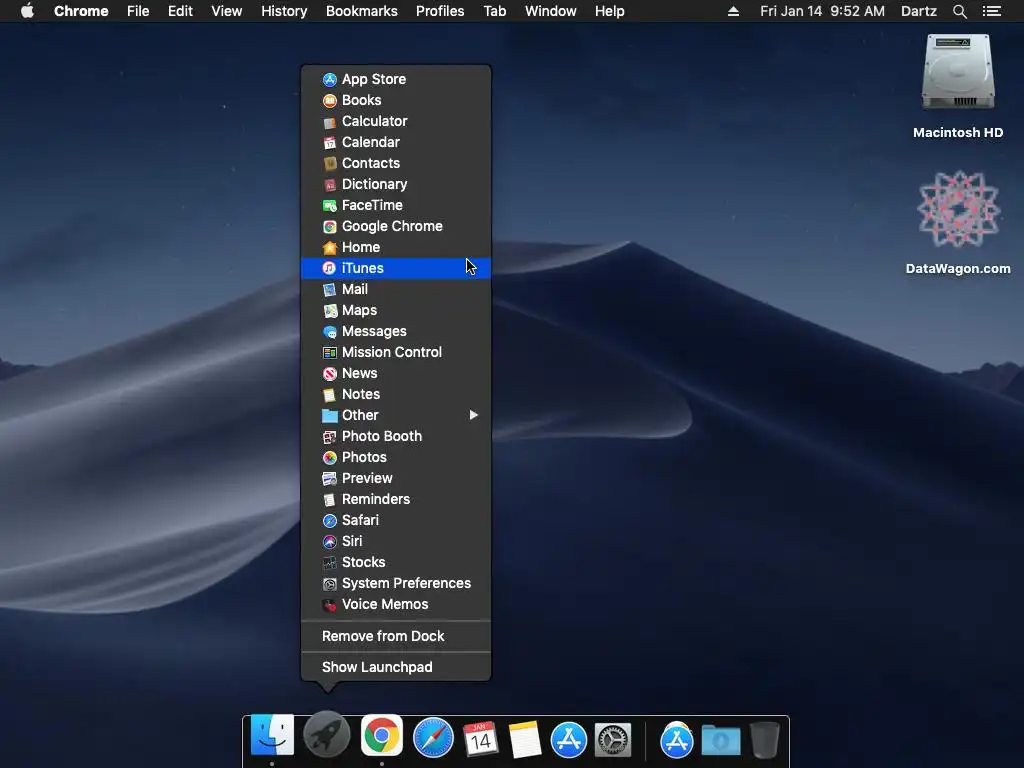Open Home from the popup list
Viewport: 1024px width, 768px height.
tap(396, 247)
